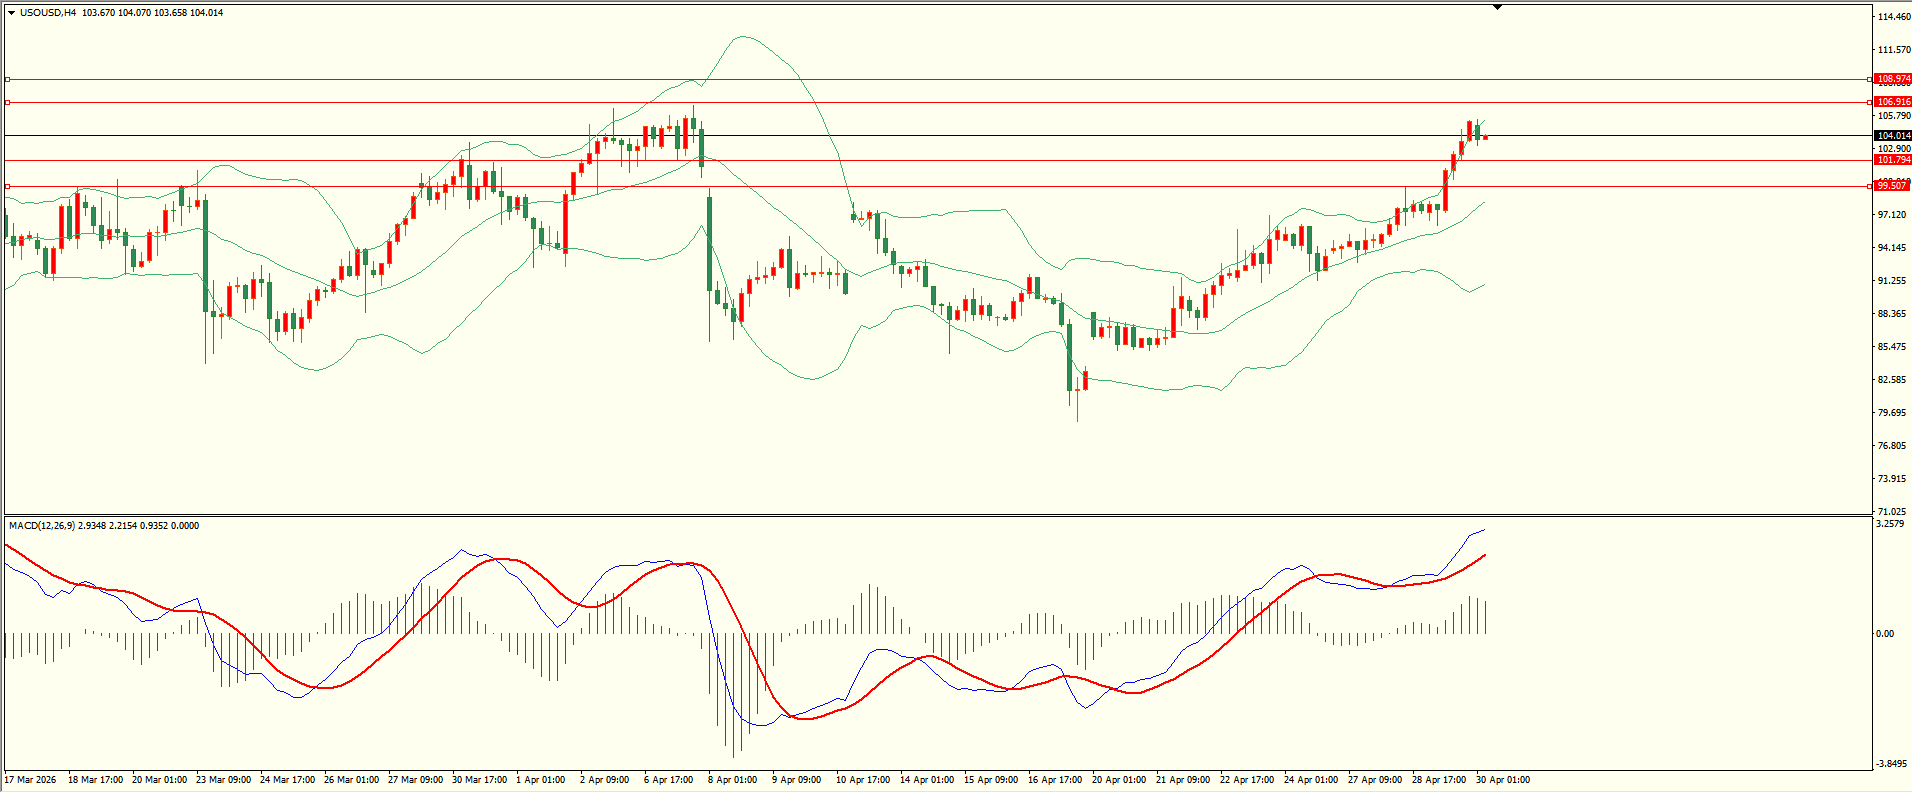Click right handle of the 106.916 line
The width and height of the screenshot is (1912, 793).
coord(1870,102)
